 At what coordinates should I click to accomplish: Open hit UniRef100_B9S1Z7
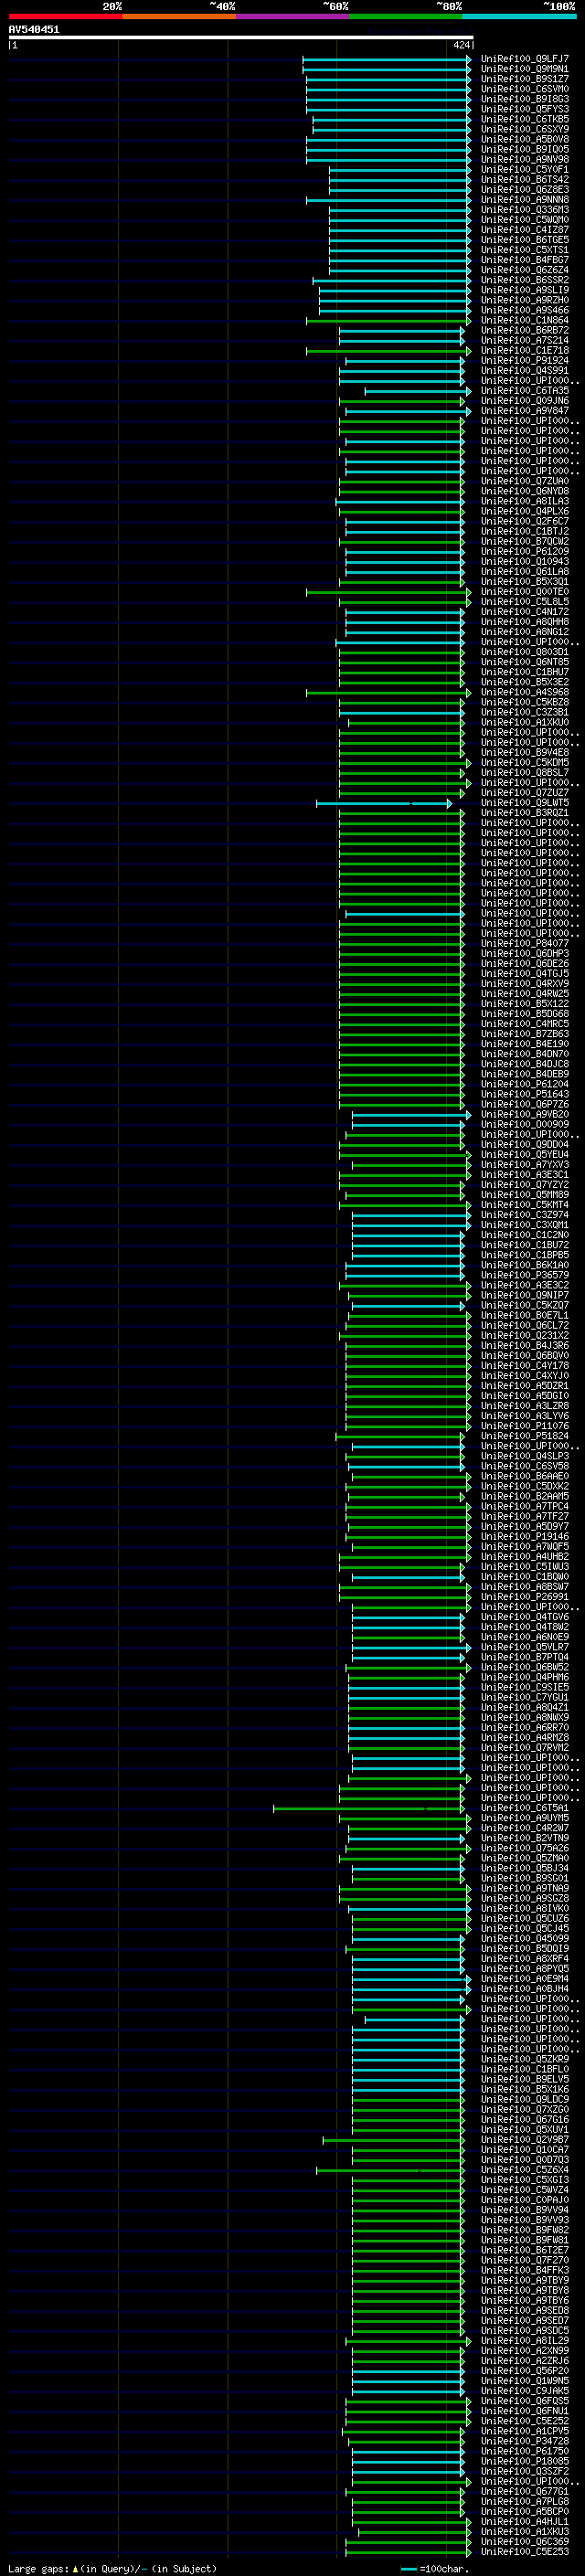point(524,79)
